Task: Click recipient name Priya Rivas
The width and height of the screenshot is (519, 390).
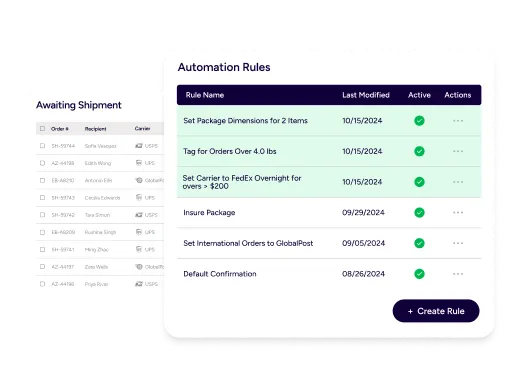Action: pos(96,284)
